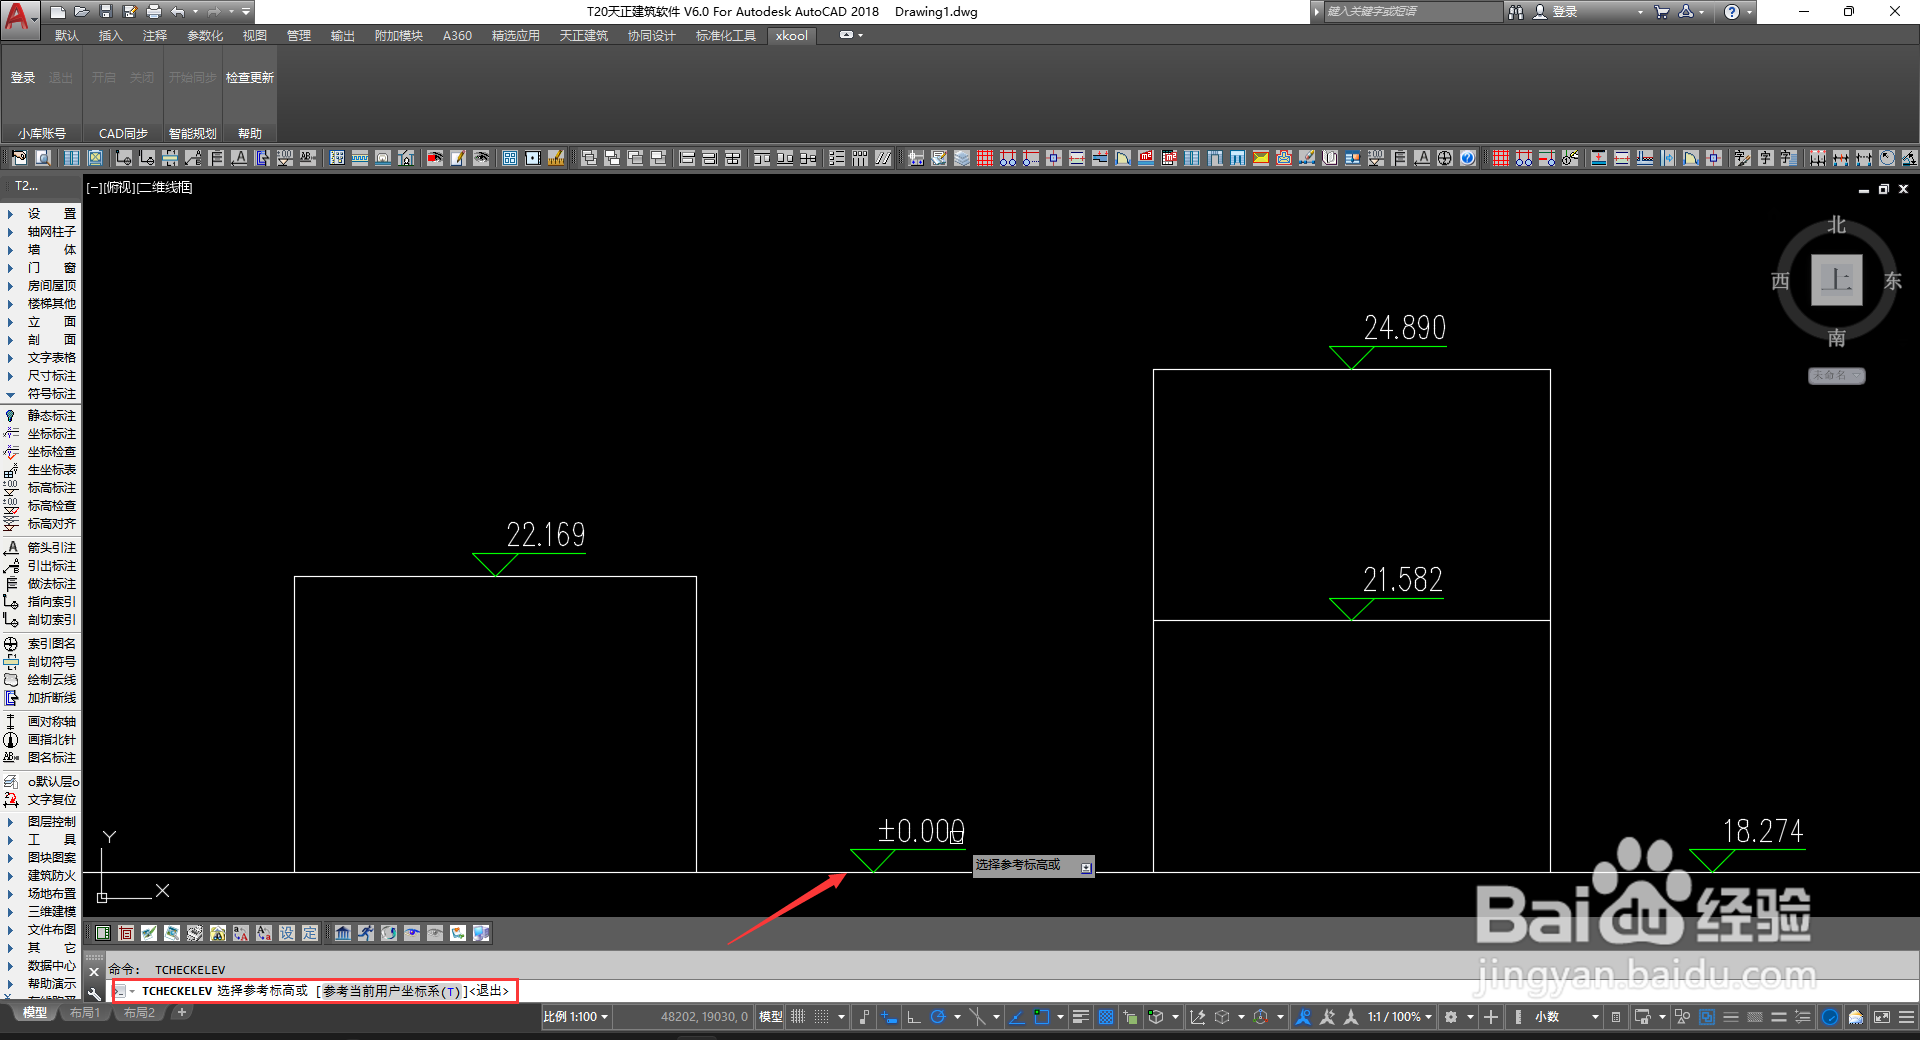
Task: Expand the 文字表格 menu group
Action: point(40,358)
